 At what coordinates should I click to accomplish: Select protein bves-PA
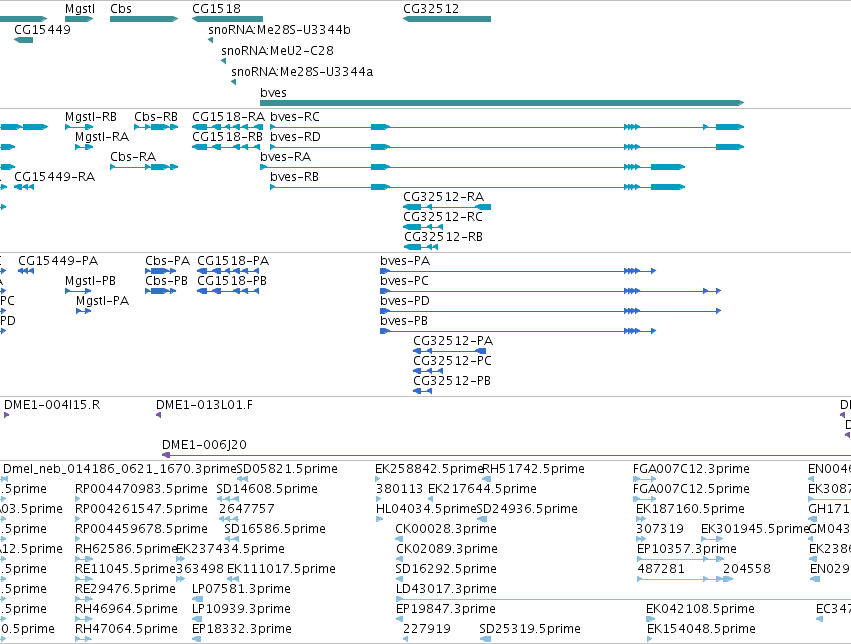tap(518, 271)
